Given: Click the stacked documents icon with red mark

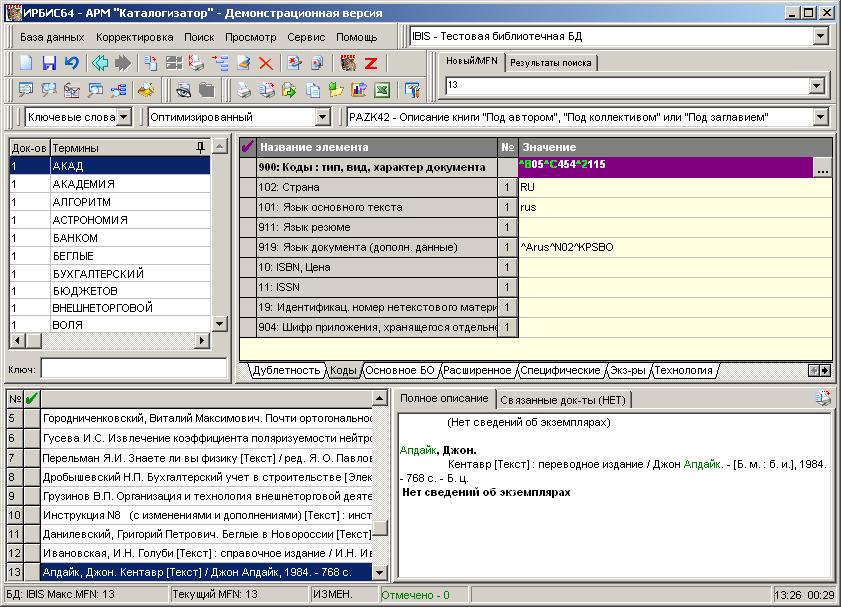Looking at the screenshot, I should [317, 63].
